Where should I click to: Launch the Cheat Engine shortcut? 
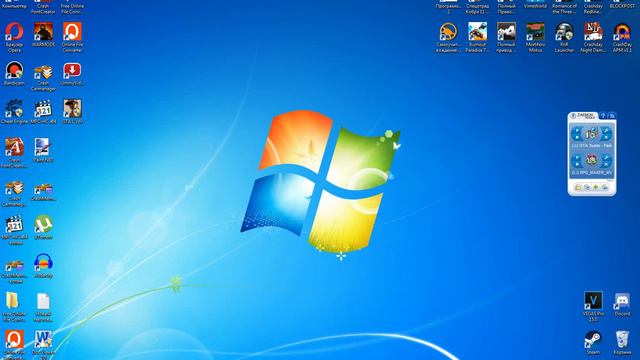[x=14, y=109]
